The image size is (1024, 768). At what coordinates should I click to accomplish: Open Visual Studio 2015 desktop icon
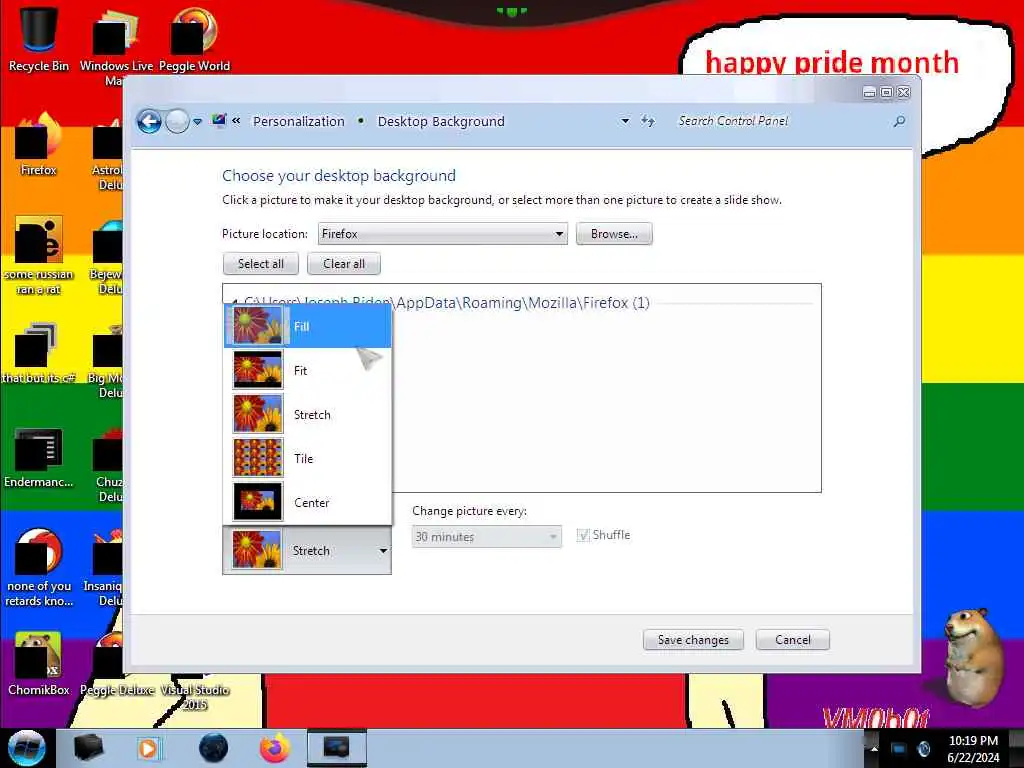(x=194, y=692)
